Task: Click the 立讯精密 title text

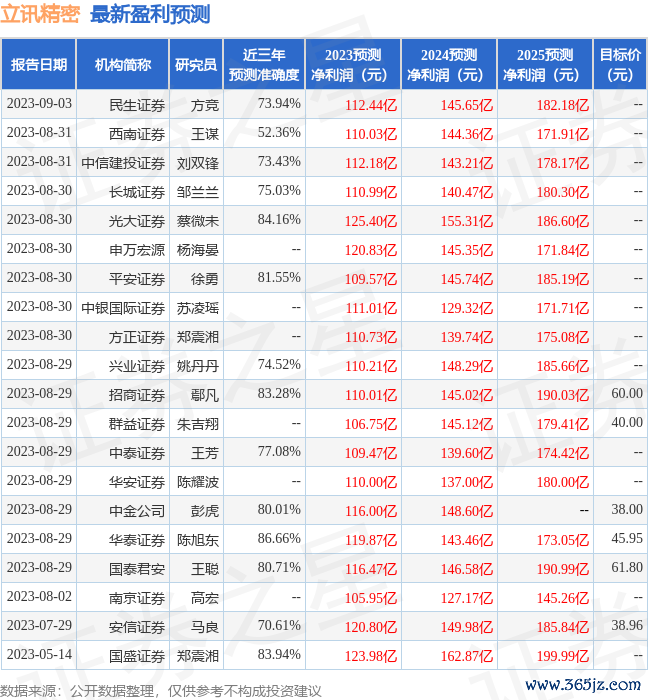Action: point(40,14)
